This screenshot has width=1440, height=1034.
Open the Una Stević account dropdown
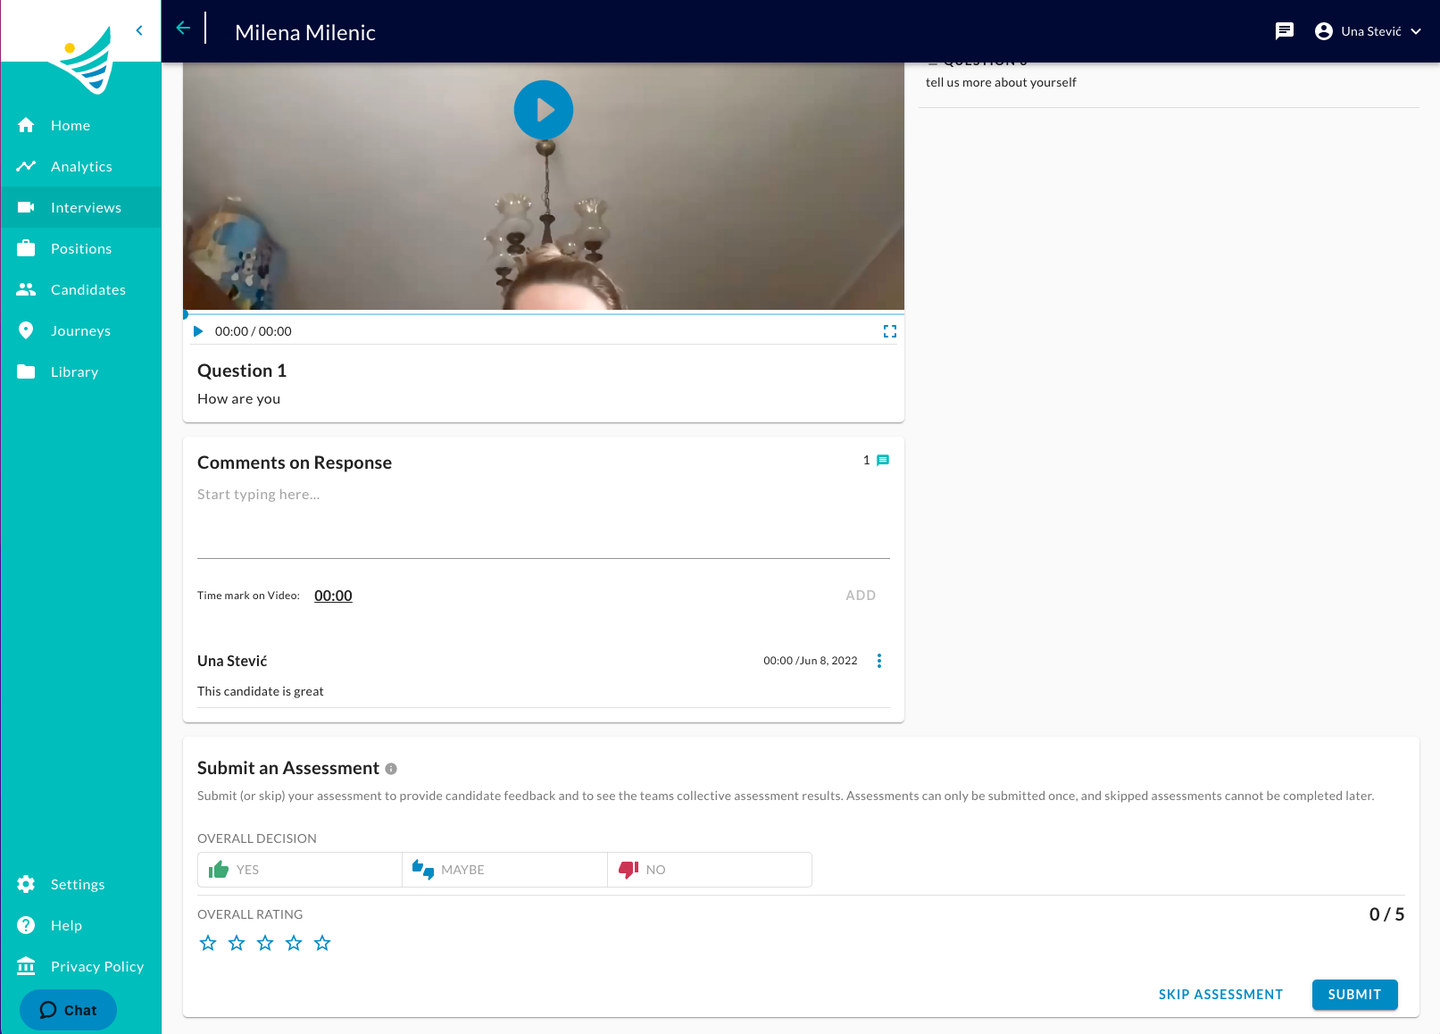click(1369, 31)
